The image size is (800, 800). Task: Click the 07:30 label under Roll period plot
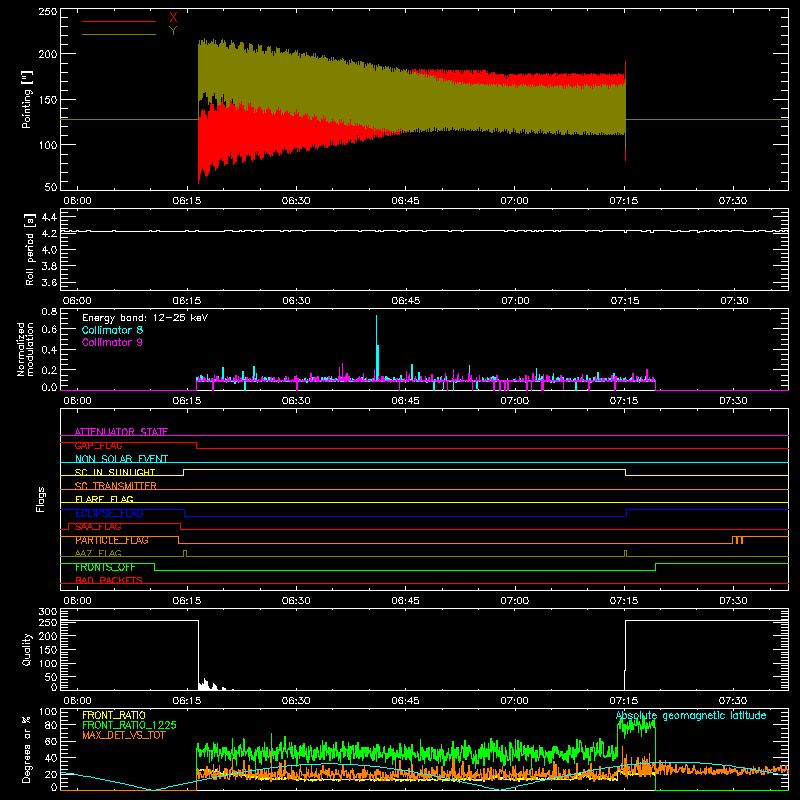(734, 301)
